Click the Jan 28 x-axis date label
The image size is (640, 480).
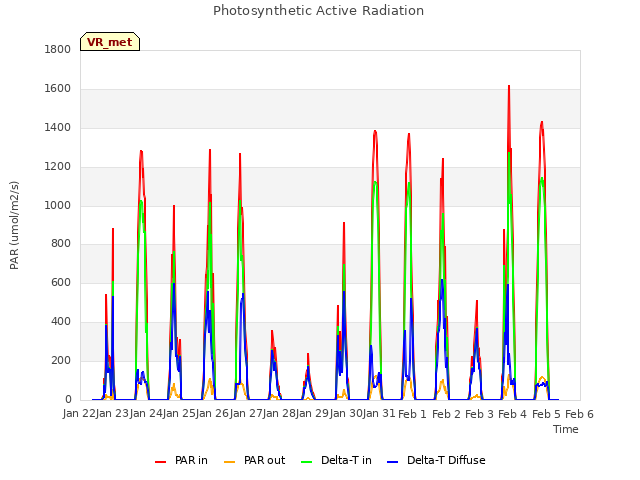click(279, 414)
